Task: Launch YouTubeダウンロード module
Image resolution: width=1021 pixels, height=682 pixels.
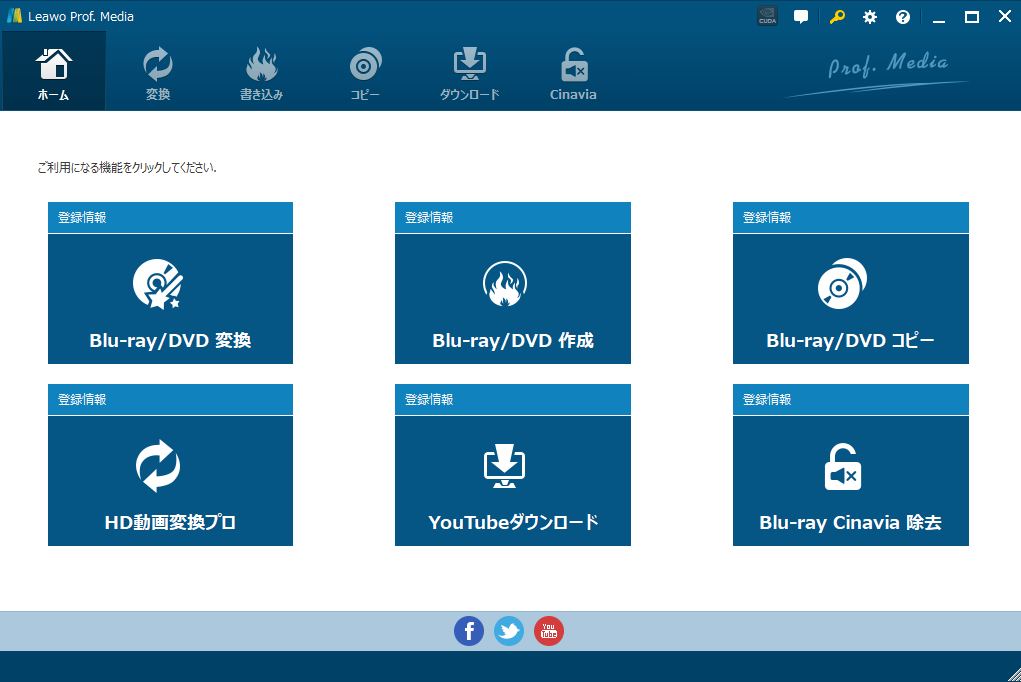Action: point(513,481)
